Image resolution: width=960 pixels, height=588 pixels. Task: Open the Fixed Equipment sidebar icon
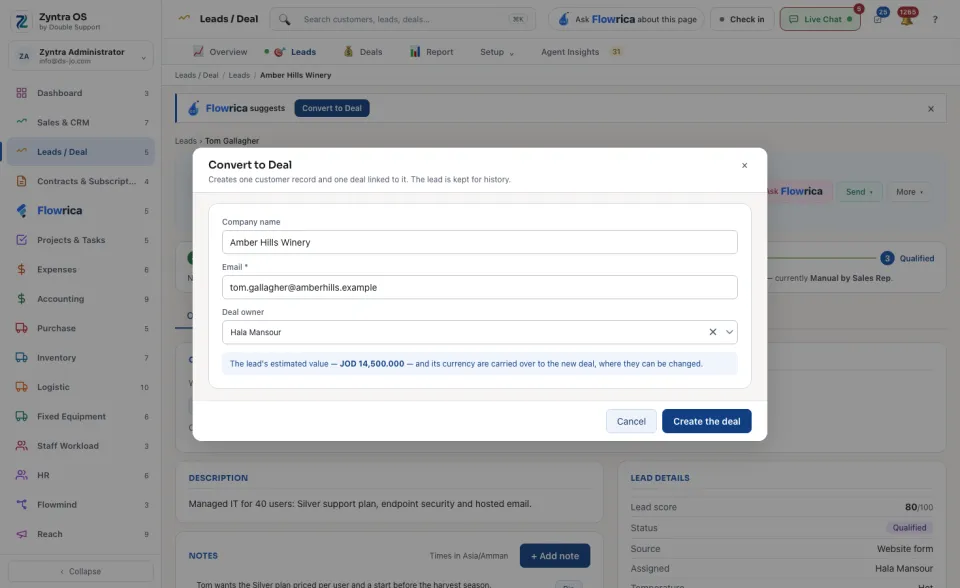[21, 416]
